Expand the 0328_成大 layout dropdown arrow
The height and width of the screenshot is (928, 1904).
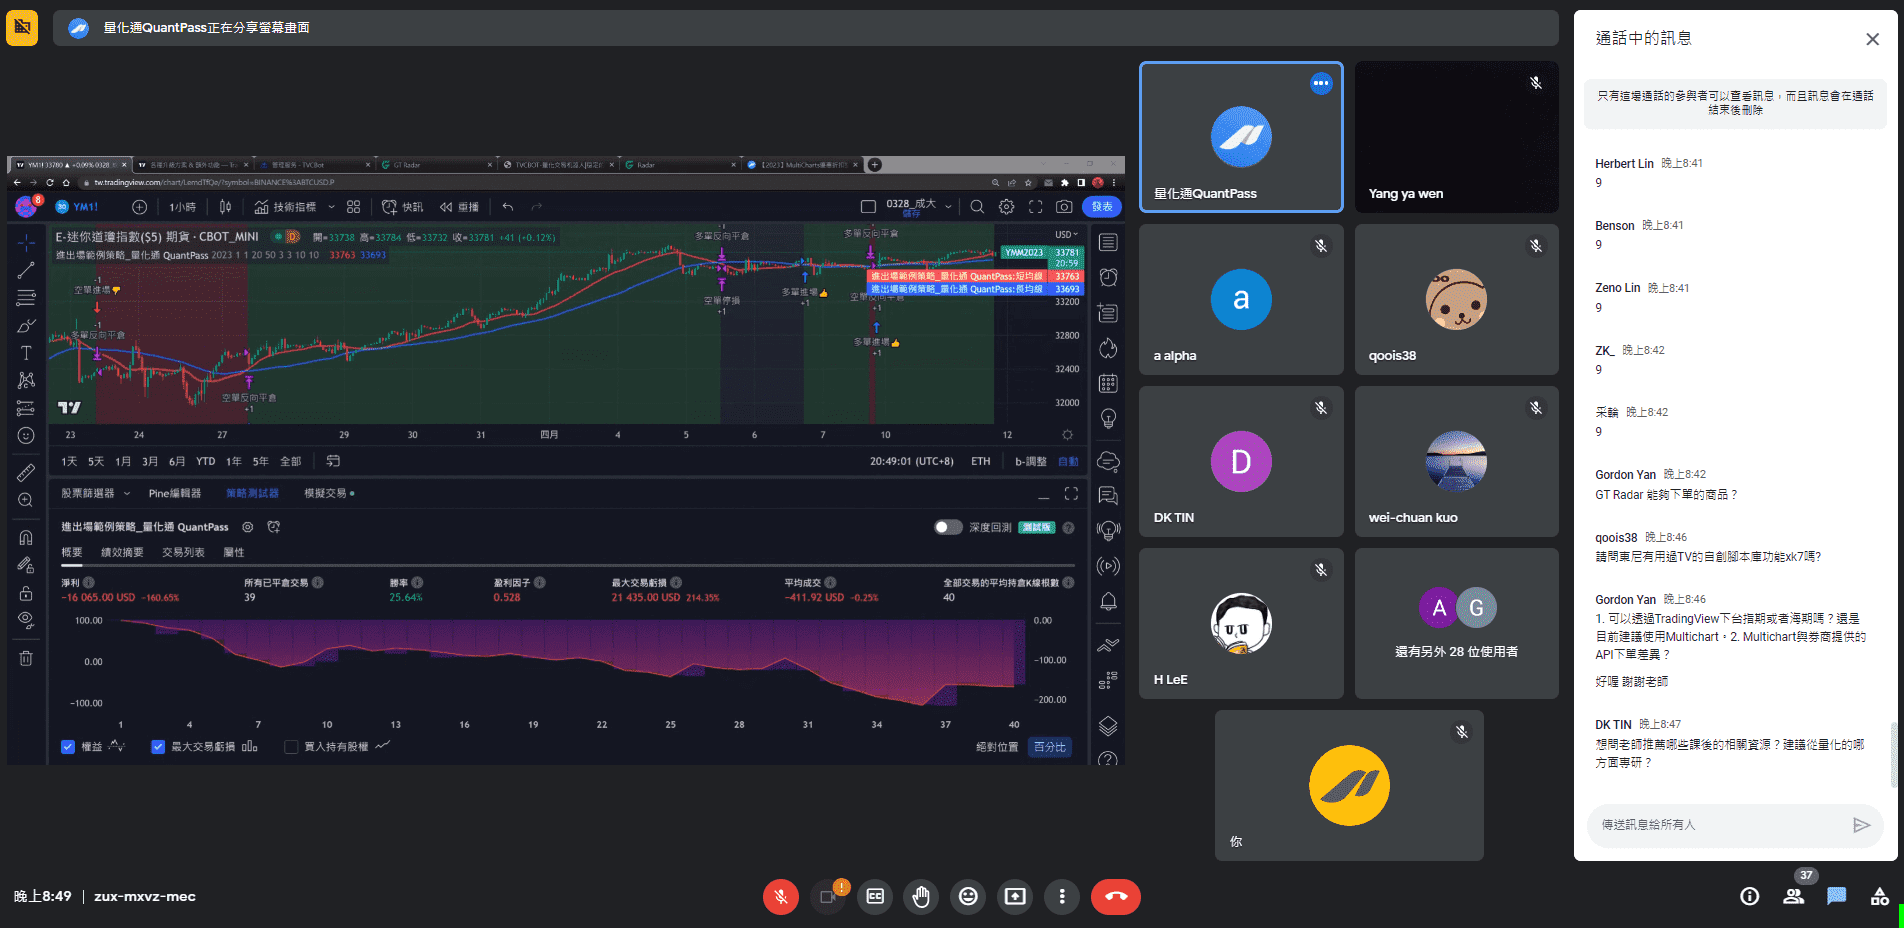pyautogui.click(x=946, y=207)
